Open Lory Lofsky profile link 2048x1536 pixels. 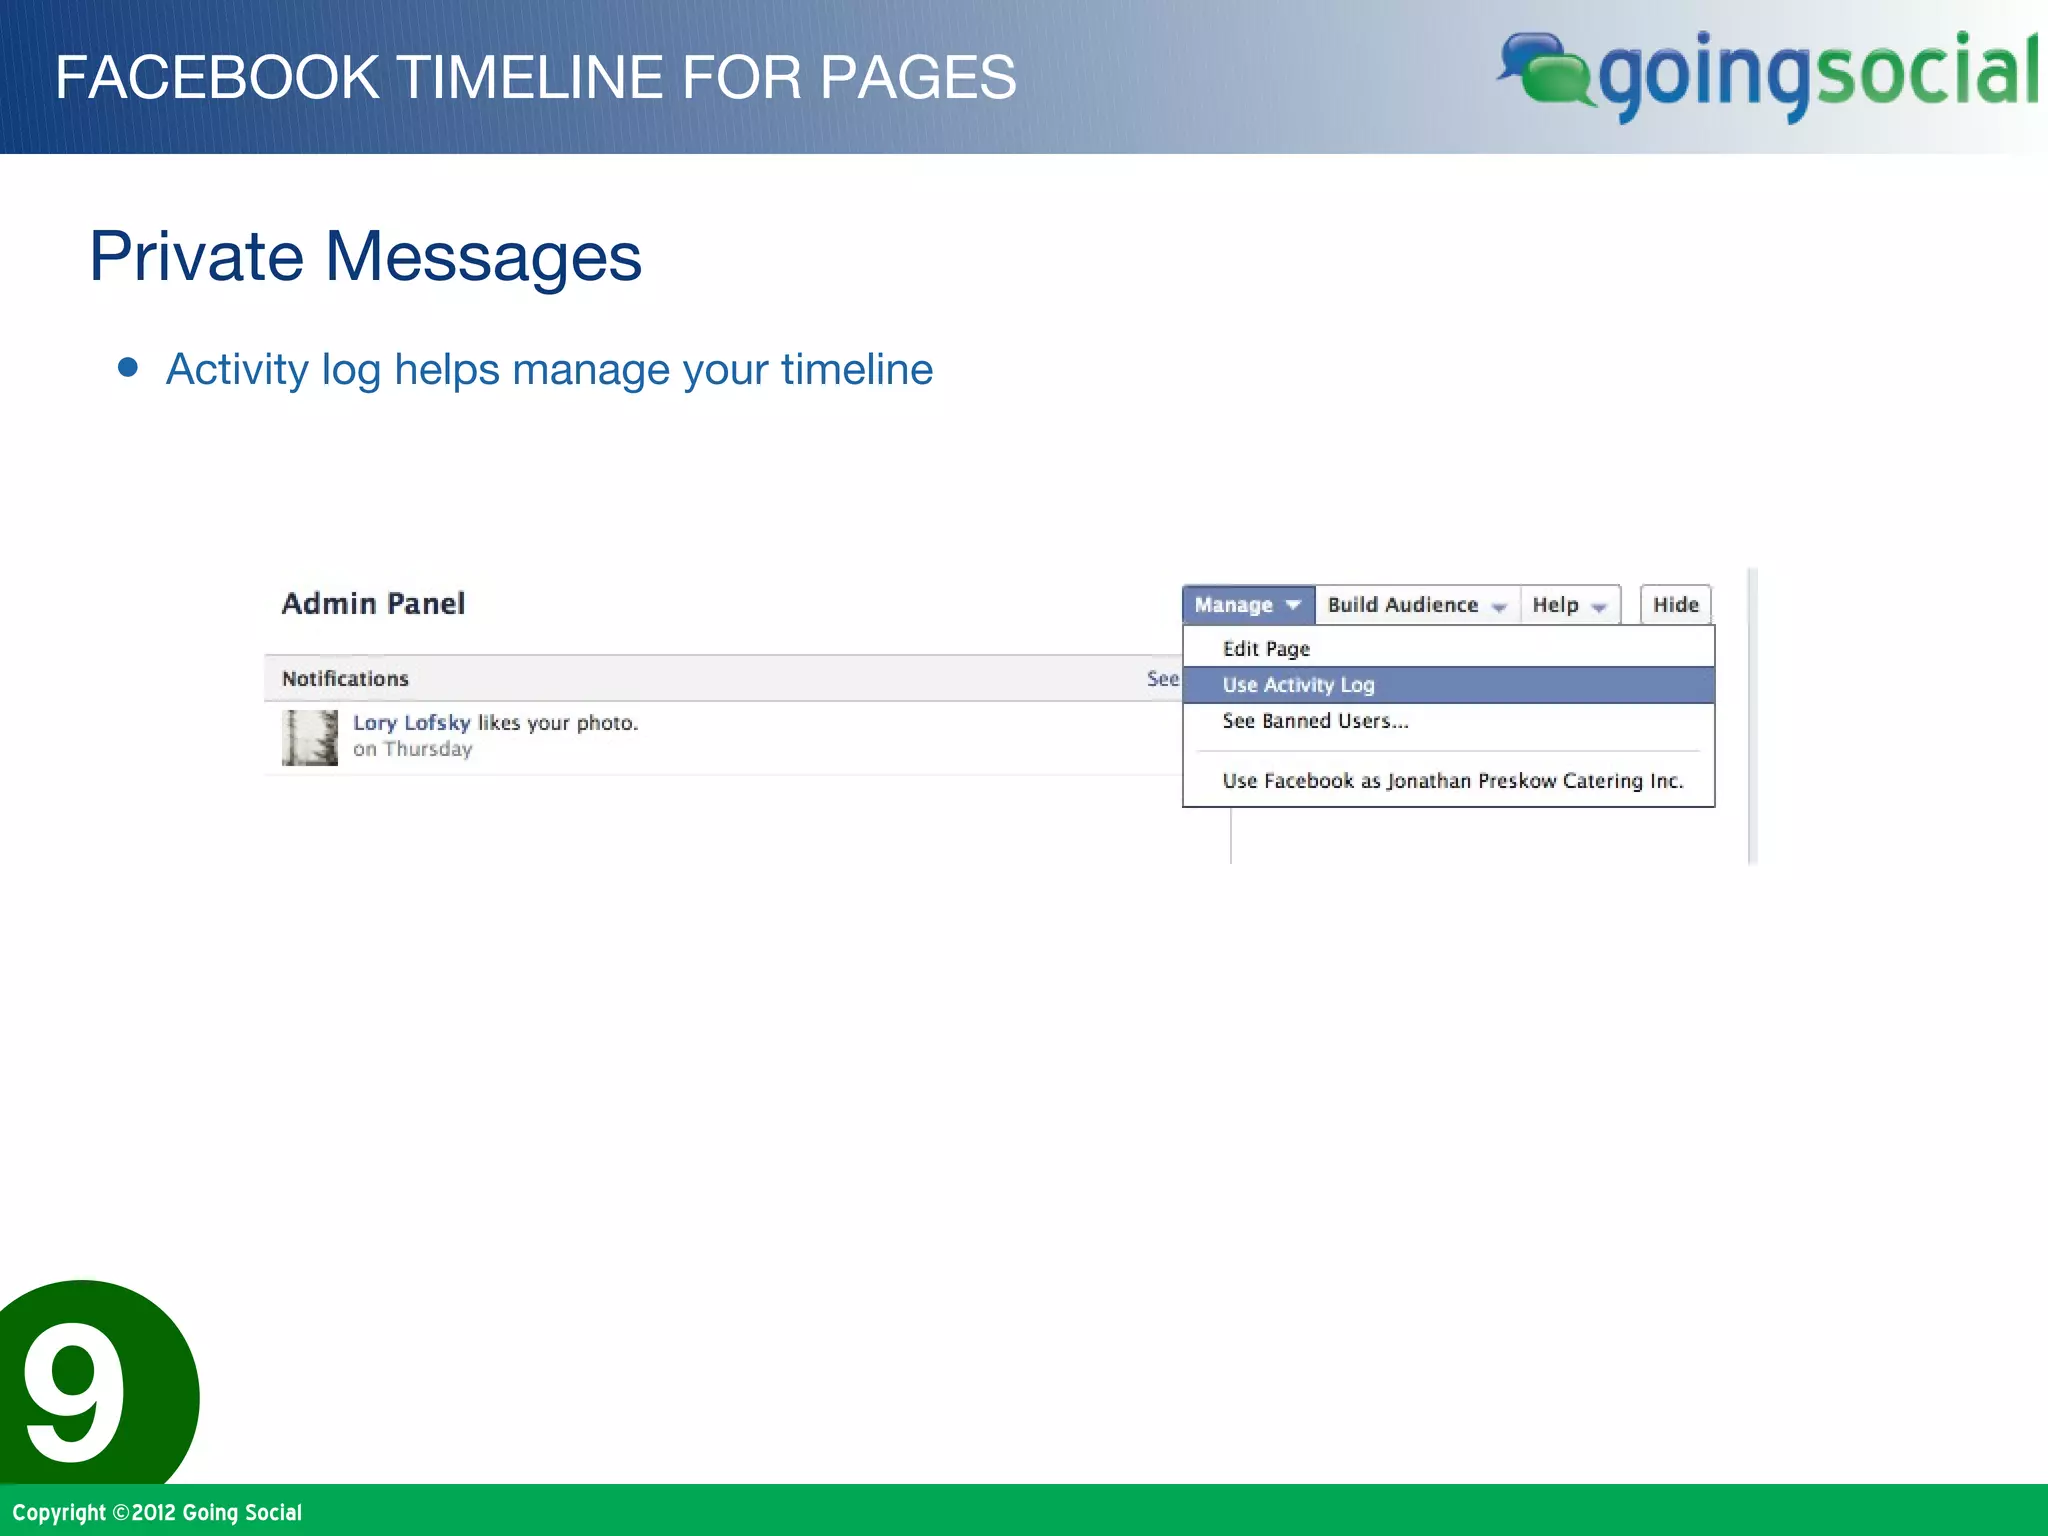coord(411,723)
